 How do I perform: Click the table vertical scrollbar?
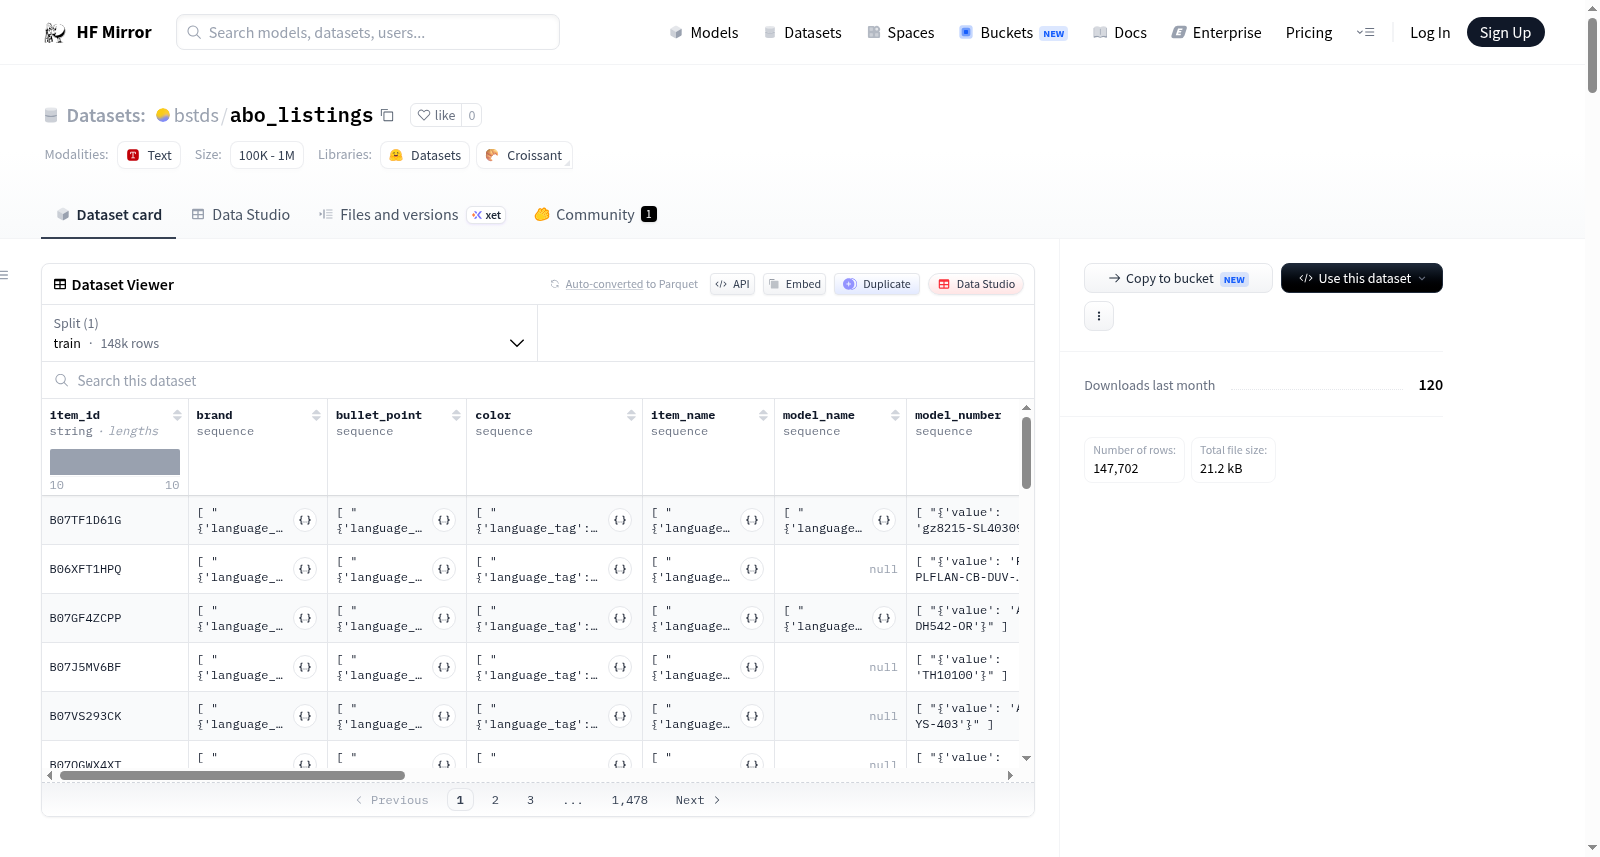pos(1026,453)
